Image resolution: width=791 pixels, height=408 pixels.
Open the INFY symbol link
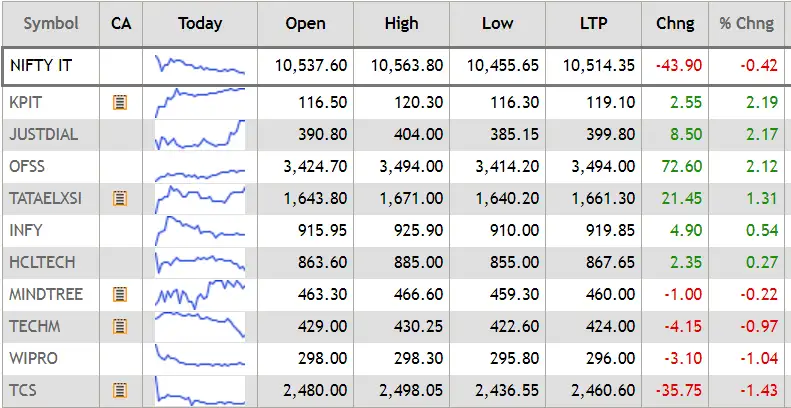pos(26,230)
